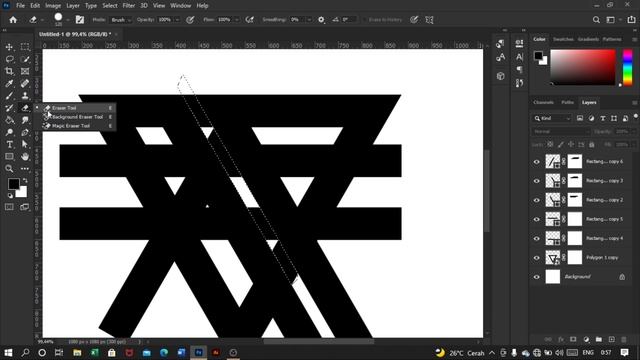Hide the Rectangle copy 2 layer
The image size is (640, 360).
tap(537, 200)
